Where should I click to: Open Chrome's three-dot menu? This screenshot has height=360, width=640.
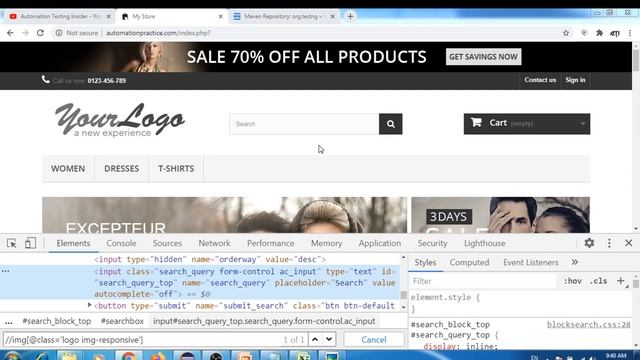630,33
